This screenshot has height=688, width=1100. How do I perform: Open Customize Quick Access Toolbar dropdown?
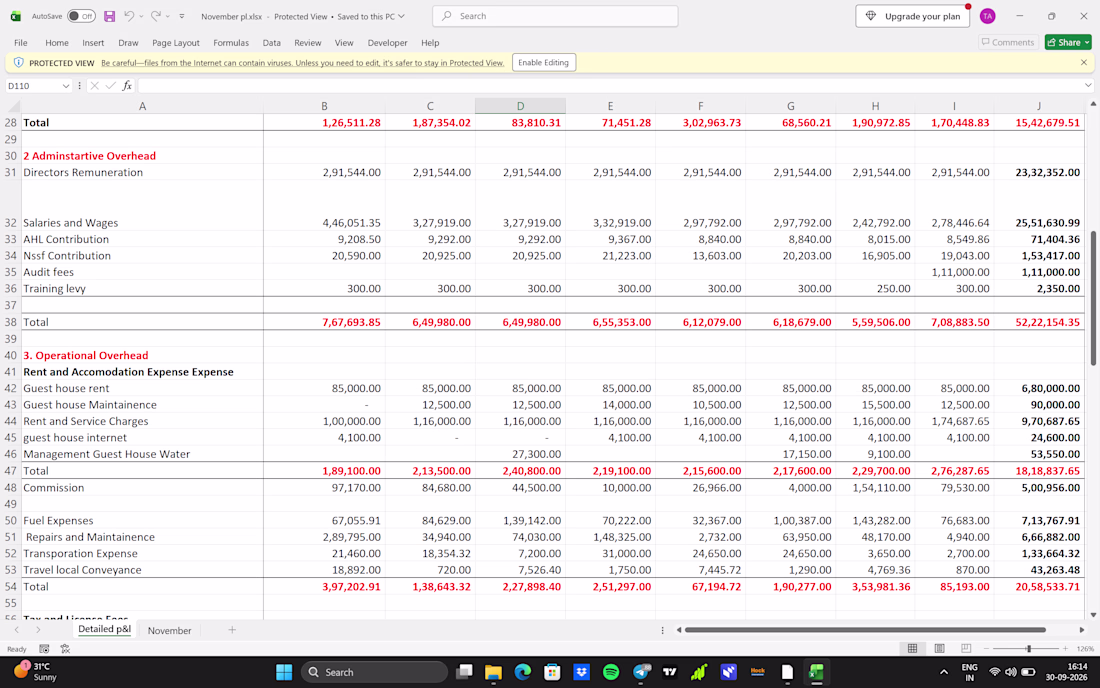(x=182, y=16)
